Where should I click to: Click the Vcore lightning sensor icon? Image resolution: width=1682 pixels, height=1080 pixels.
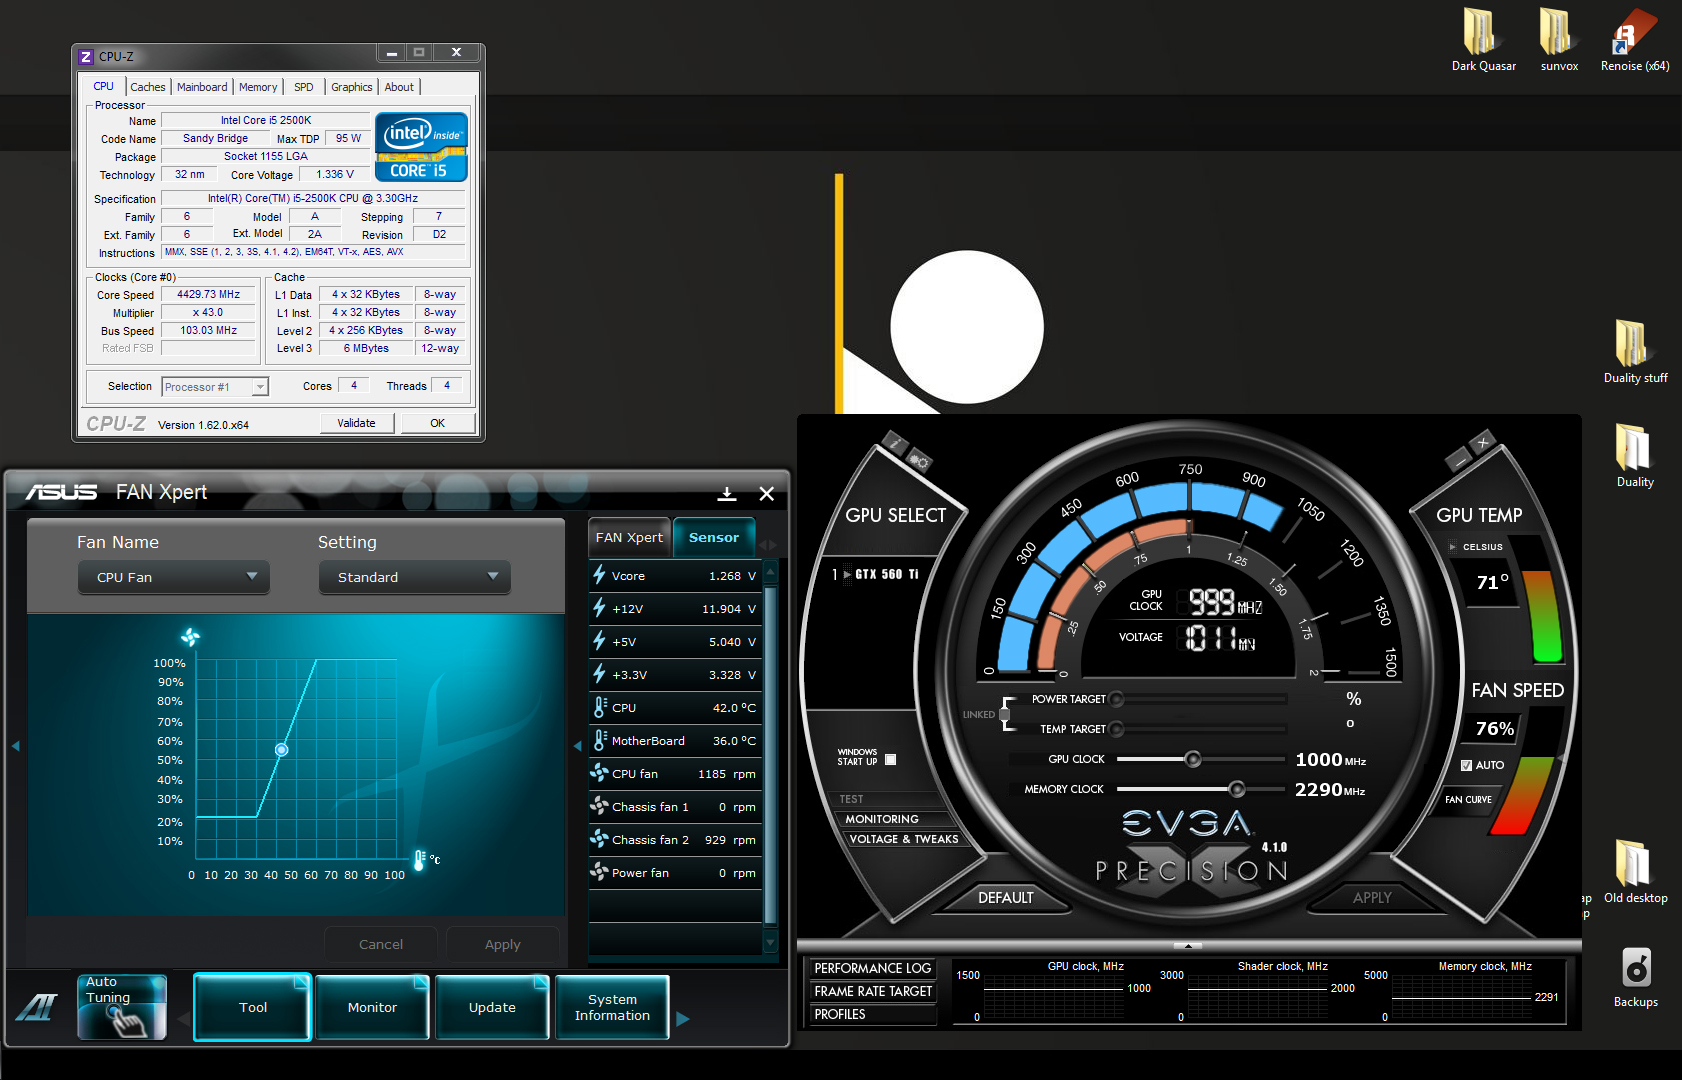pyautogui.click(x=599, y=575)
